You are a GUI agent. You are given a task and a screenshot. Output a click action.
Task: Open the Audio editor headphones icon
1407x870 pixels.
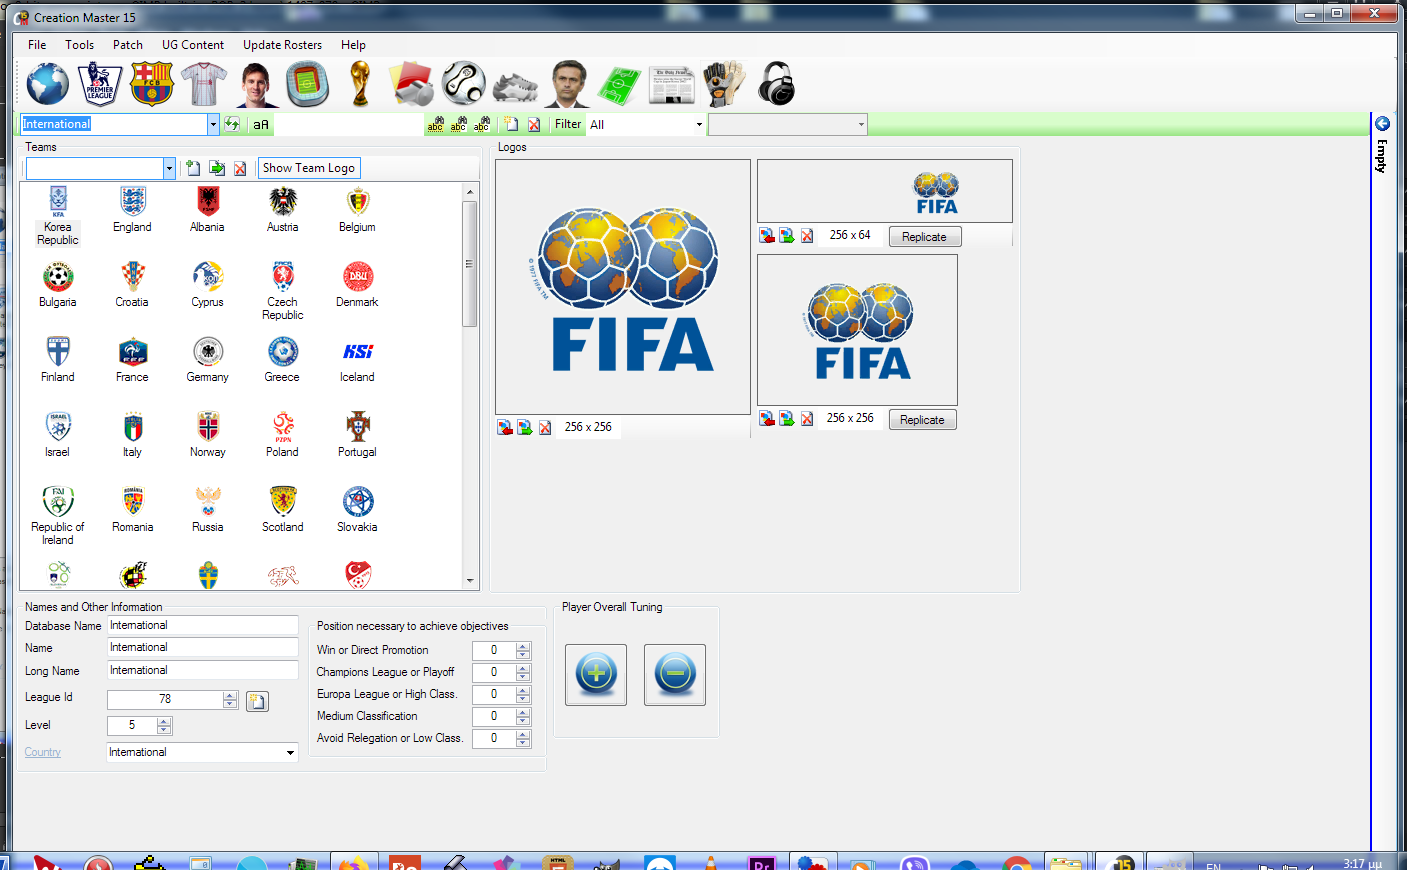(777, 84)
